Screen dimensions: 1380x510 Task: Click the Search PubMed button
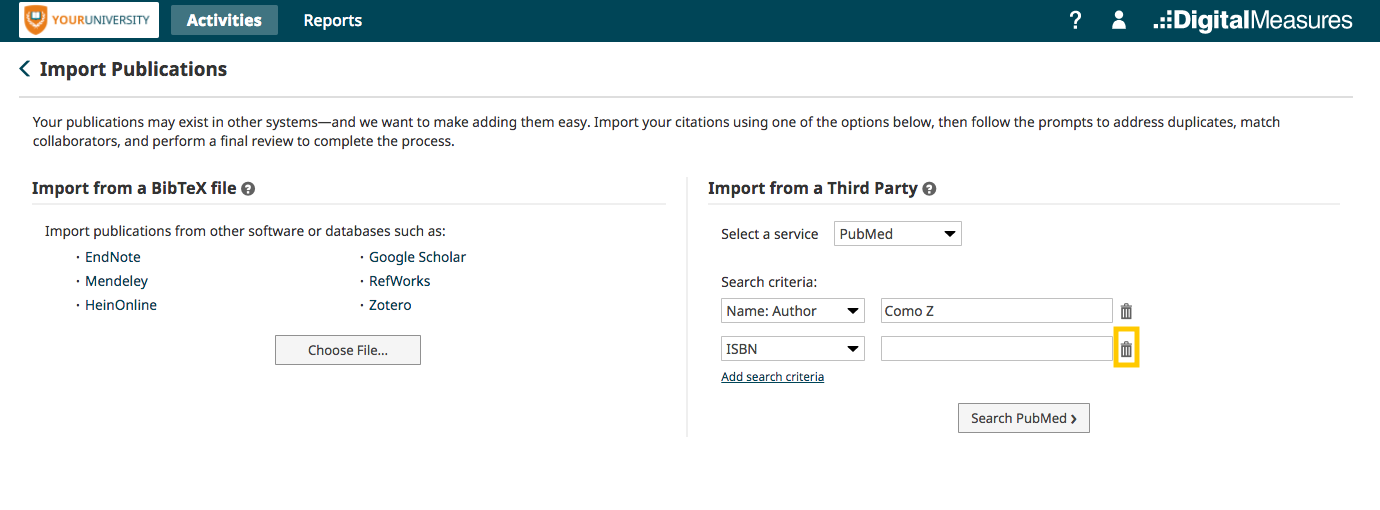(1024, 418)
